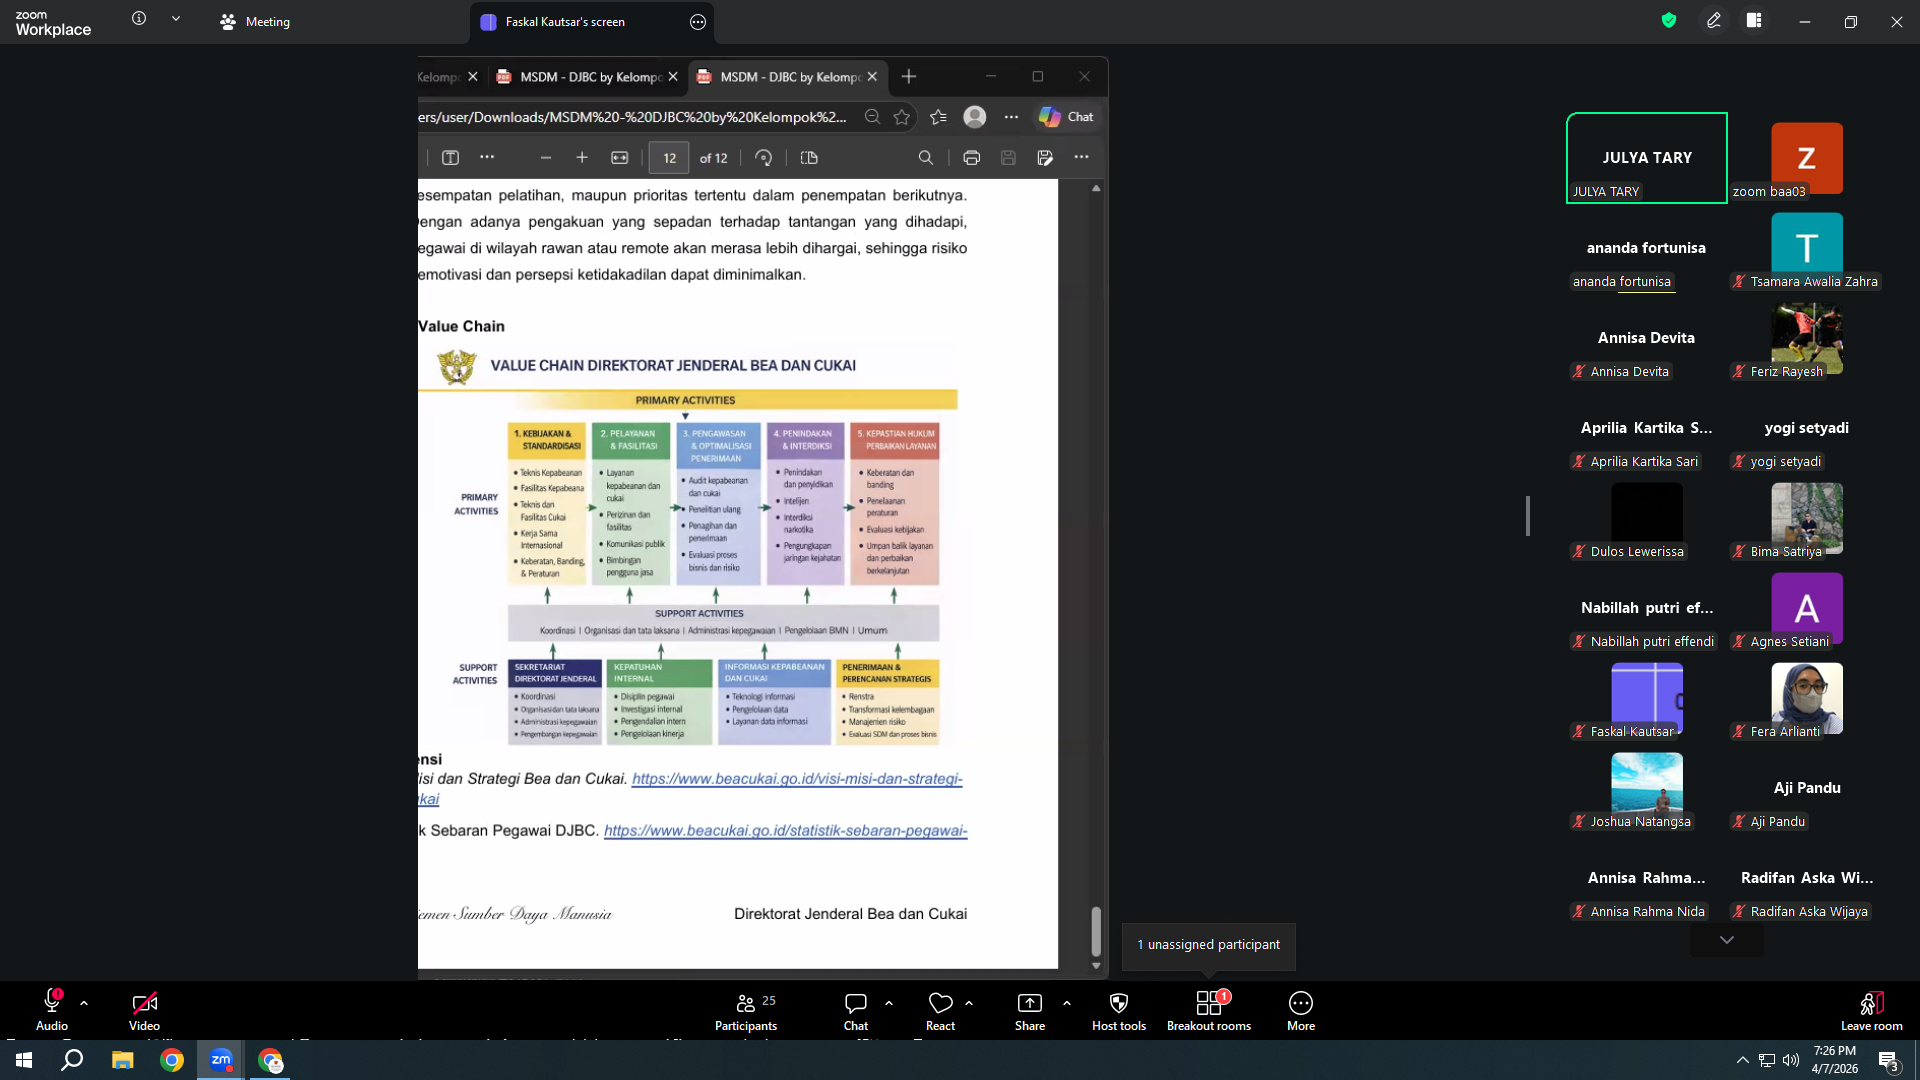Viewport: 1920px width, 1080px height.
Task: Click the annotate pencil icon at top right
Action: coord(1714,20)
